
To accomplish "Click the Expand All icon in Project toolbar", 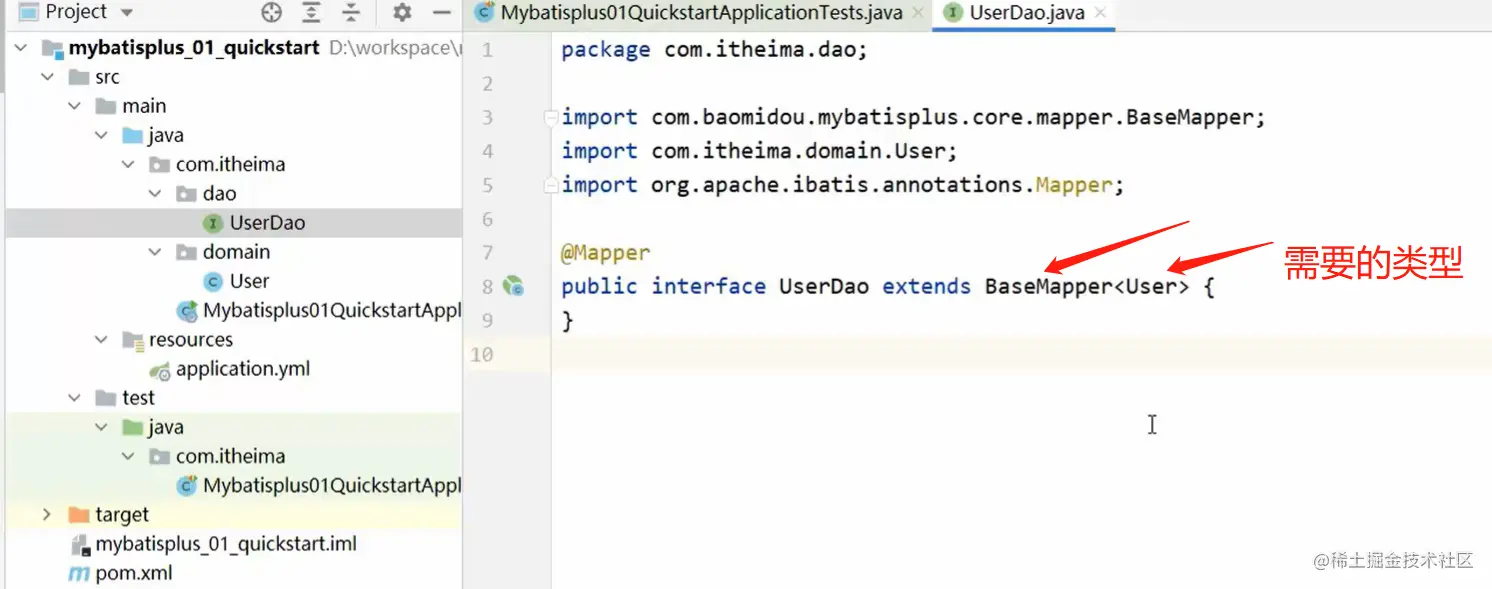I will coord(312,12).
